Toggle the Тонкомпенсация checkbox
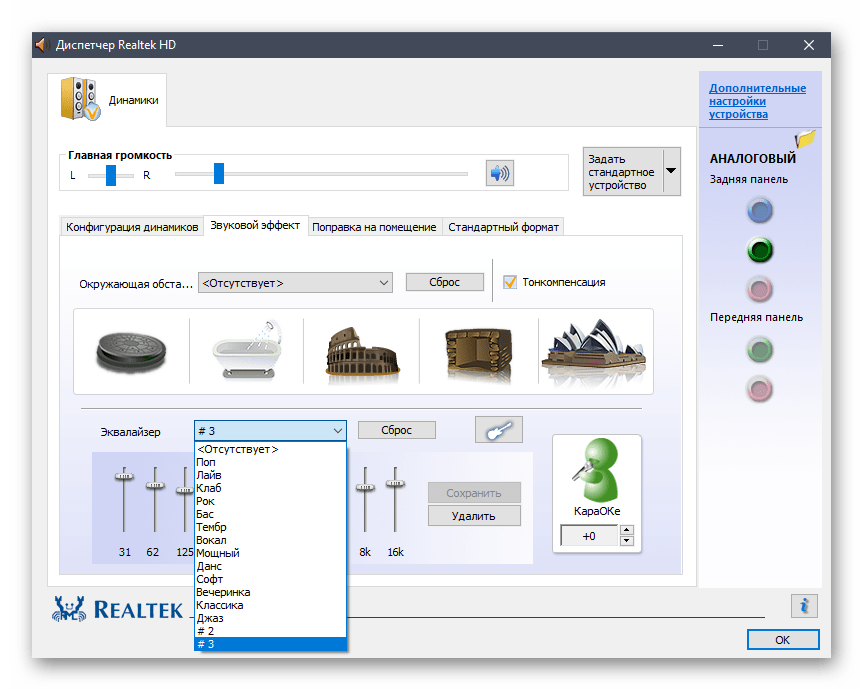Screen dimensions: 863x690 pyautogui.click(x=510, y=282)
